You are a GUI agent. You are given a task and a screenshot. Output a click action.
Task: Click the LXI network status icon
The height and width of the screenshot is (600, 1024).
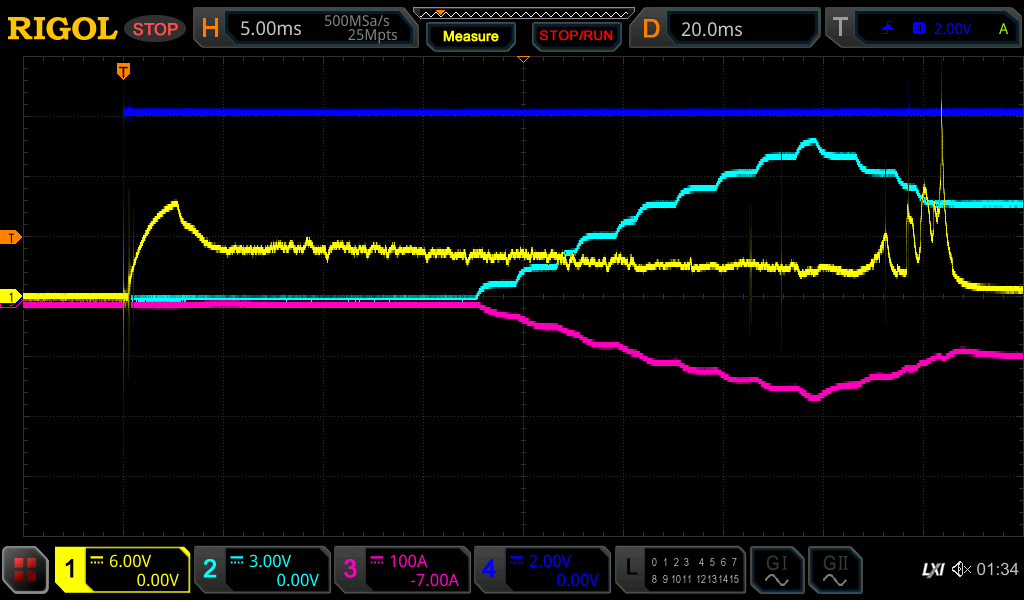coord(932,570)
